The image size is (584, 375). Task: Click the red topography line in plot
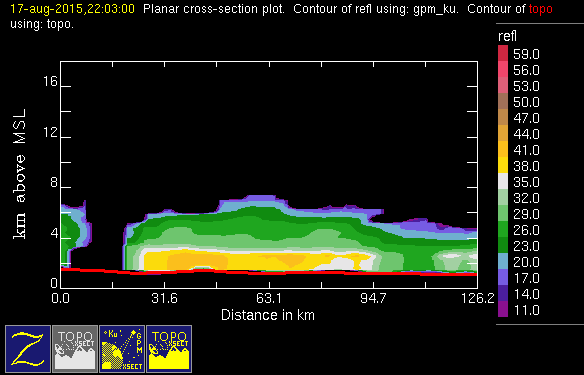pos(269,272)
